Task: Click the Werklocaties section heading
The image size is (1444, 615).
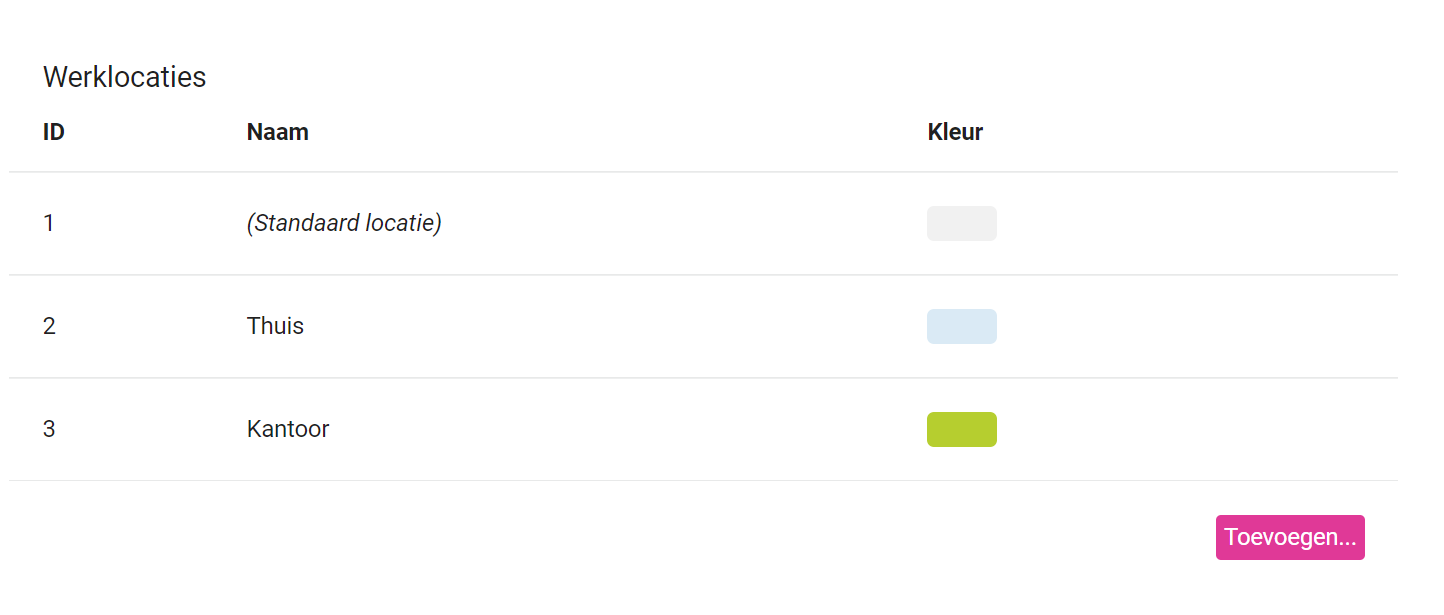Action: 125,77
